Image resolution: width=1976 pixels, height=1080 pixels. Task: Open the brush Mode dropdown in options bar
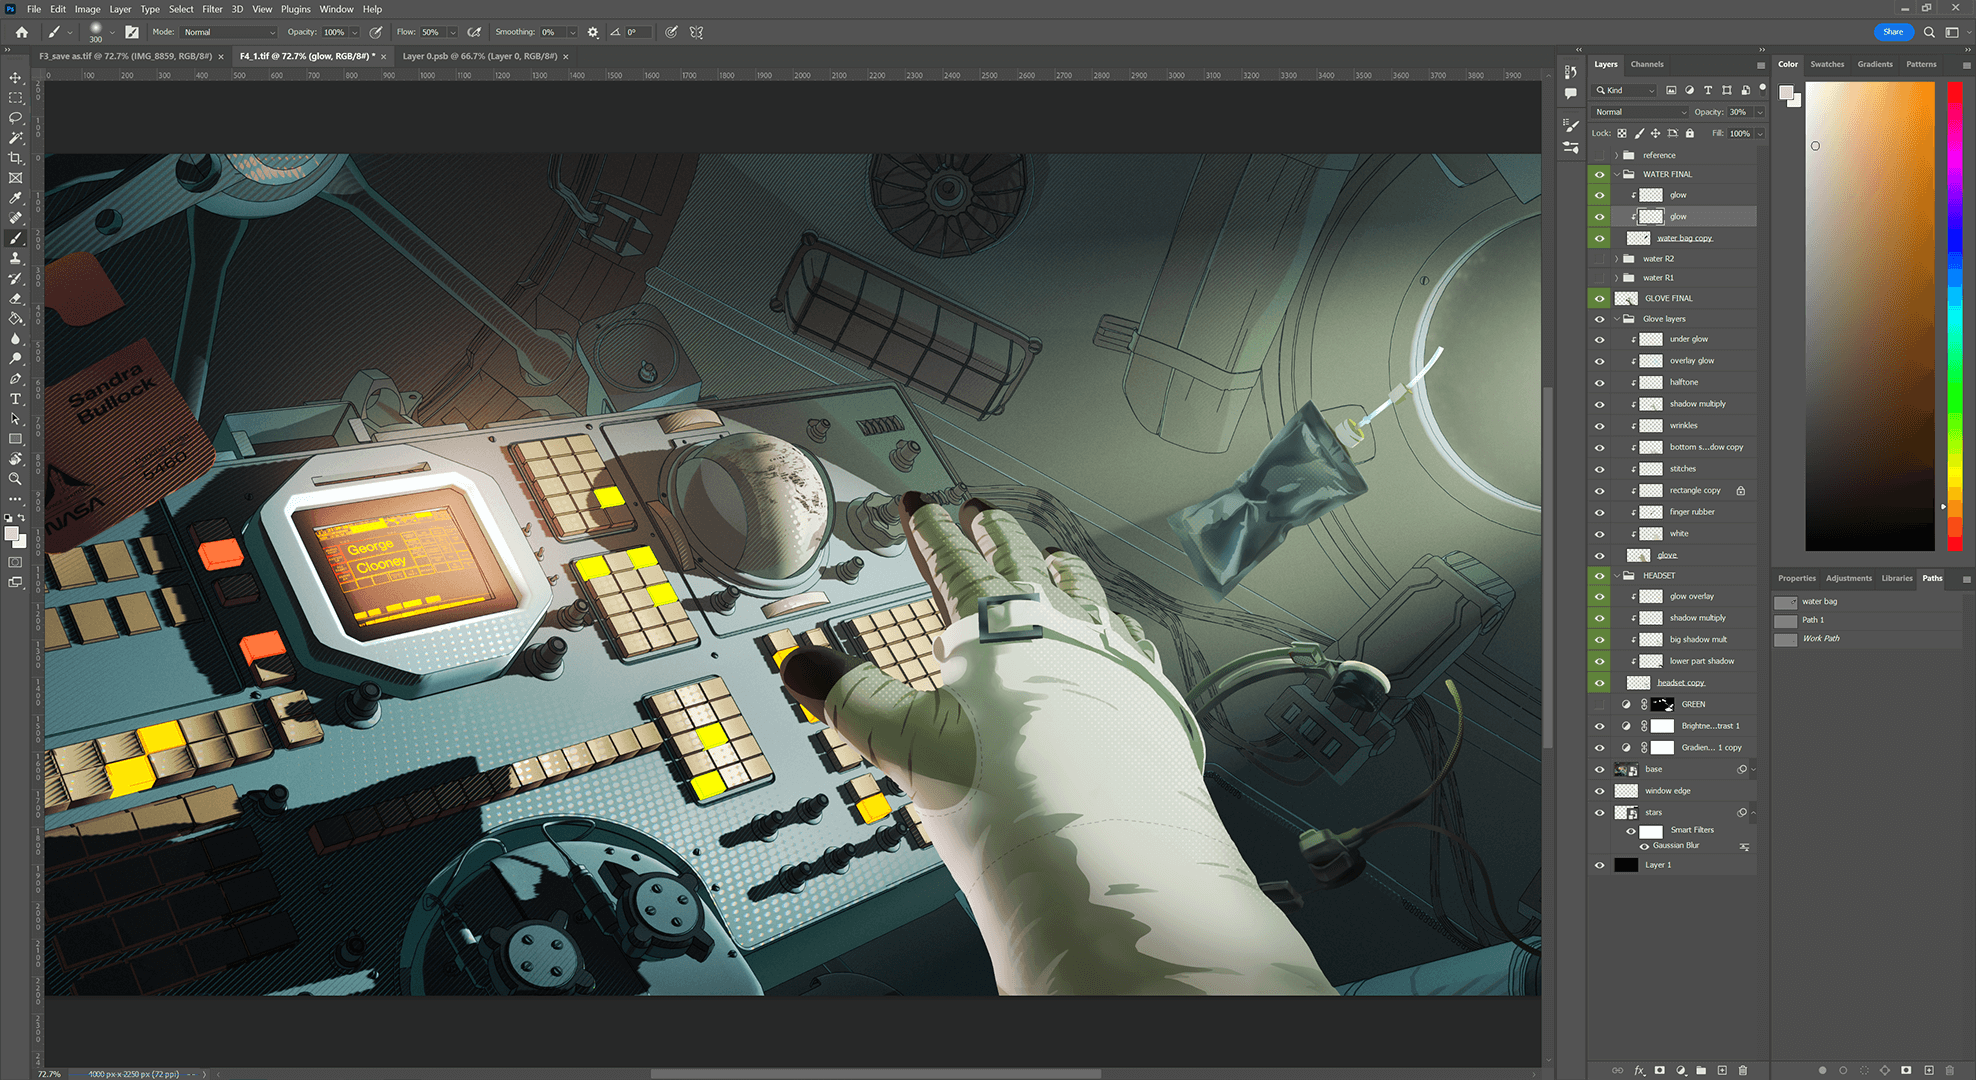pyautogui.click(x=228, y=32)
